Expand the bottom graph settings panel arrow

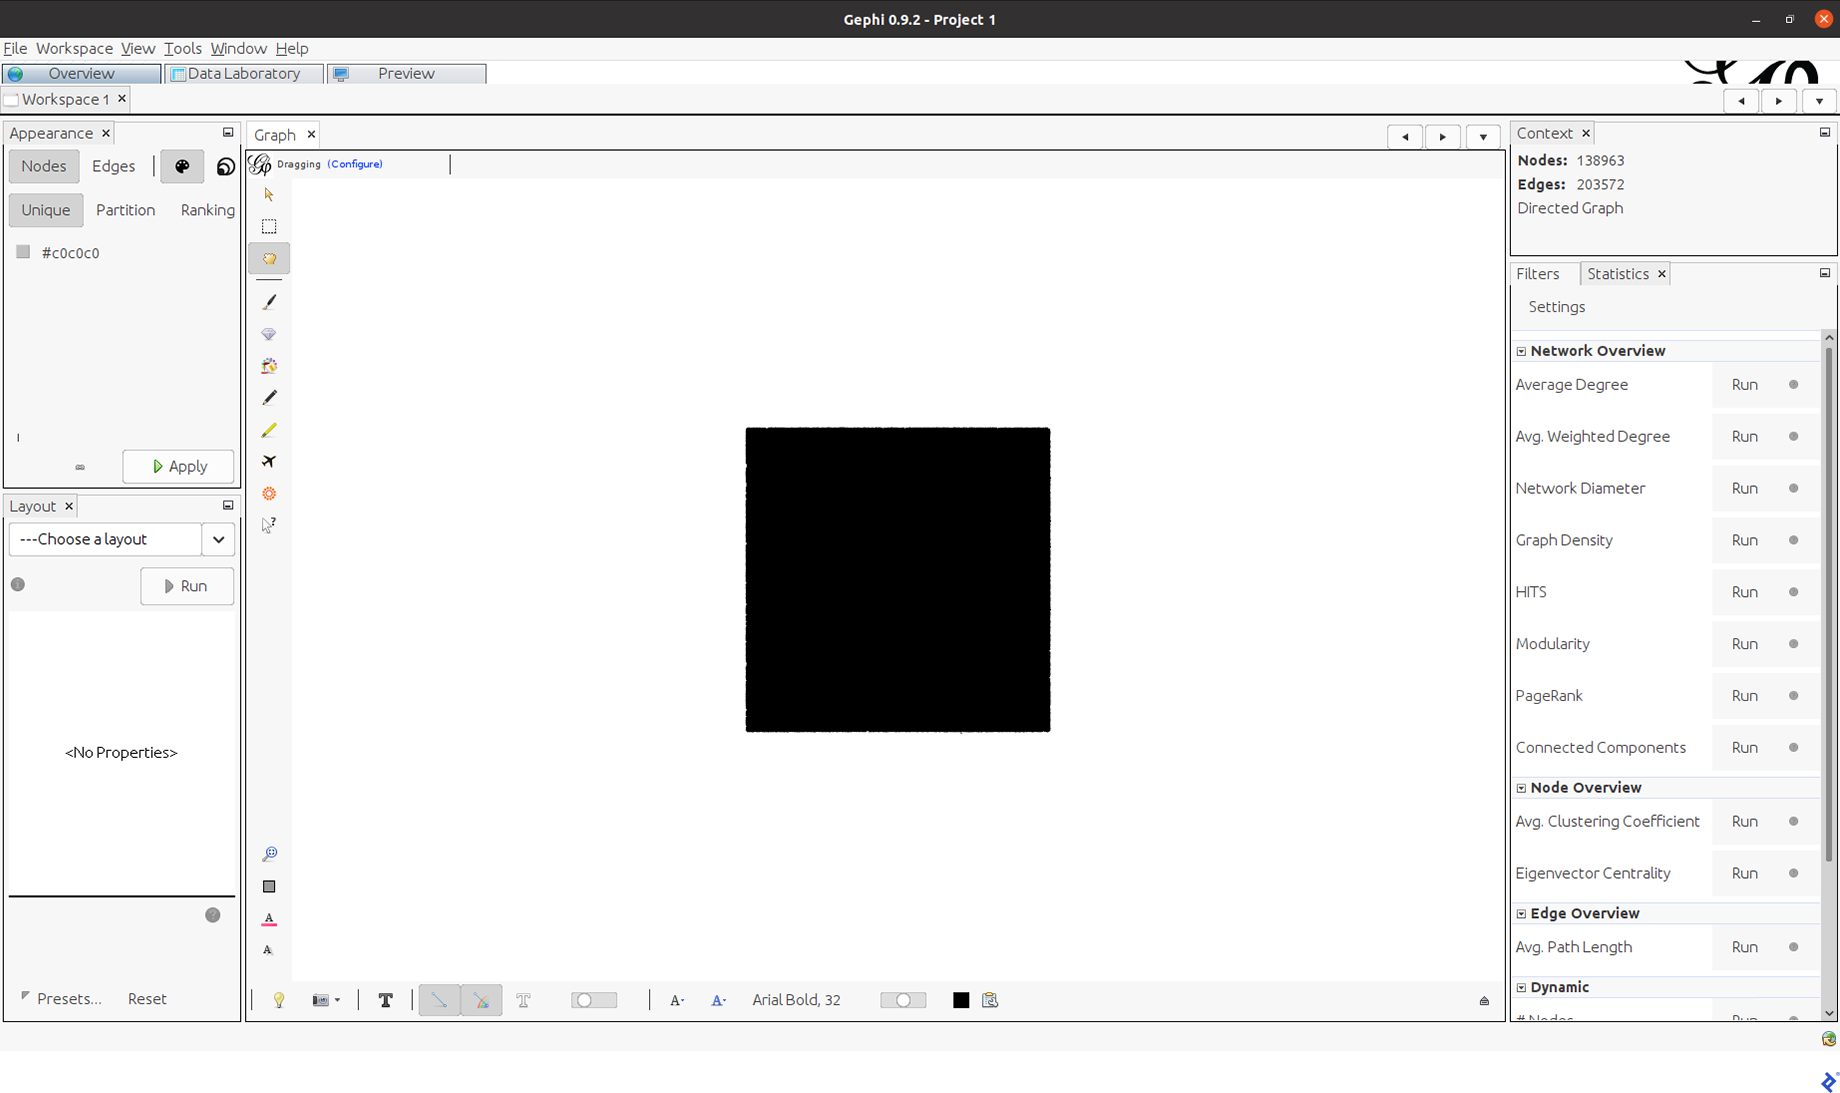coord(1484,1001)
